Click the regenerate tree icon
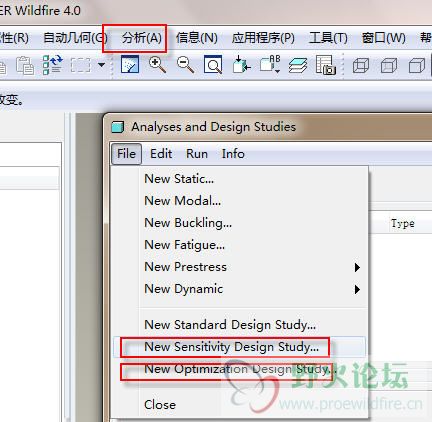The width and height of the screenshot is (432, 422). pyautogui.click(x=53, y=65)
